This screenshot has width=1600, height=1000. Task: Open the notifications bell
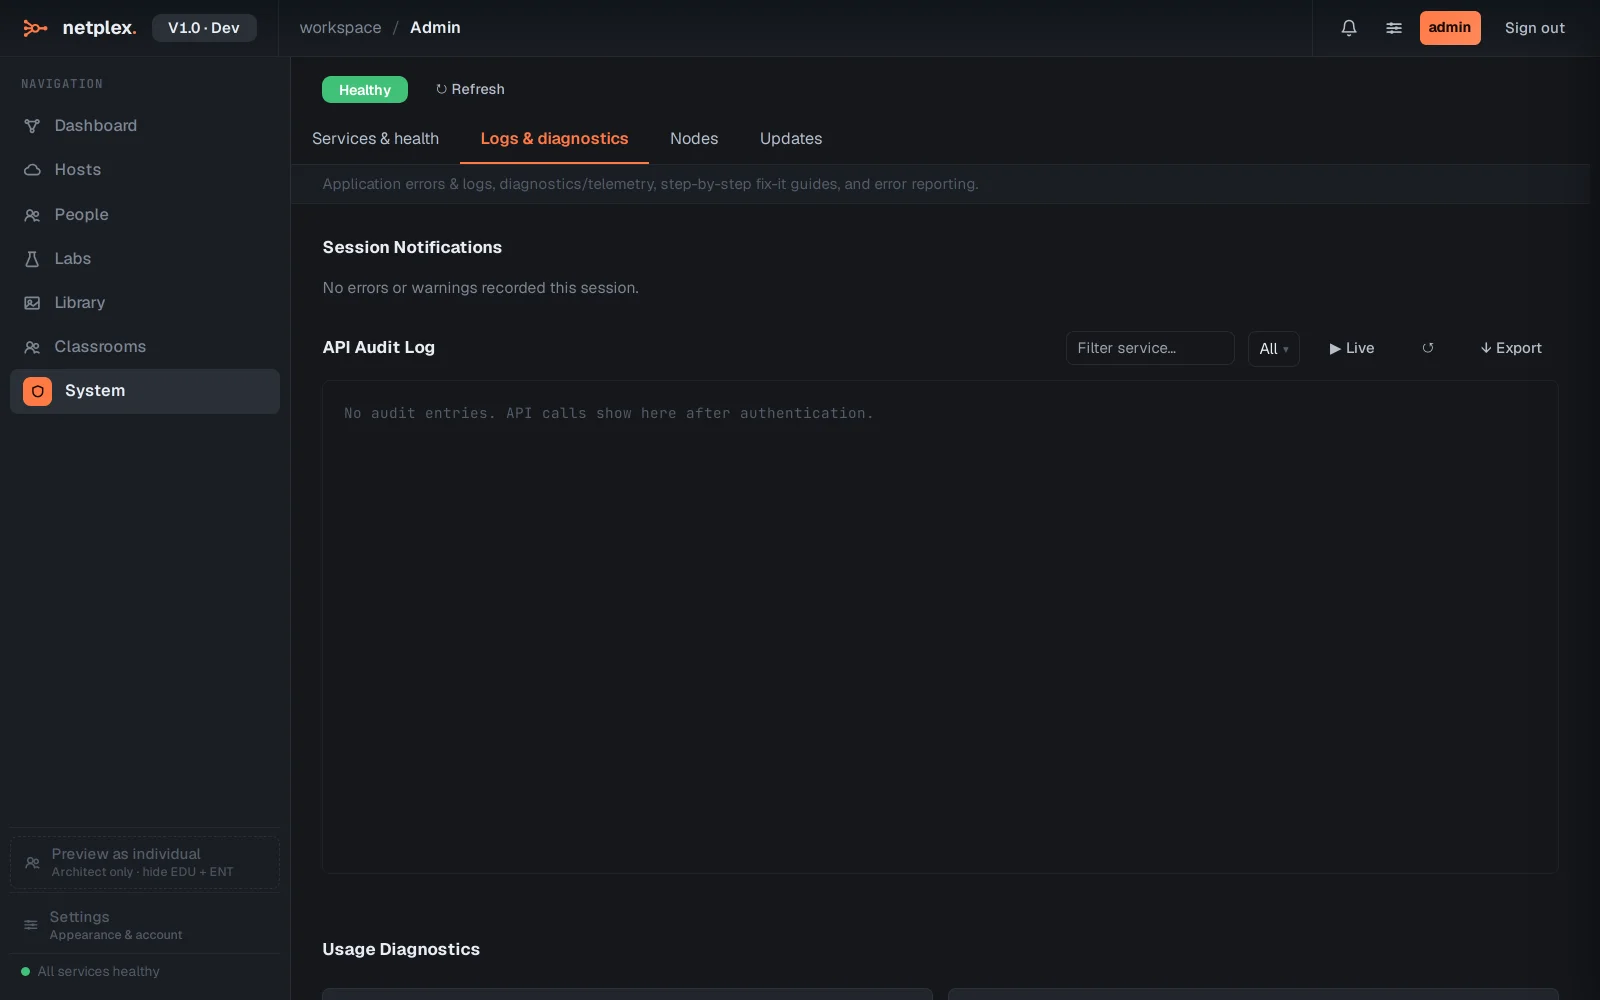[x=1349, y=28]
